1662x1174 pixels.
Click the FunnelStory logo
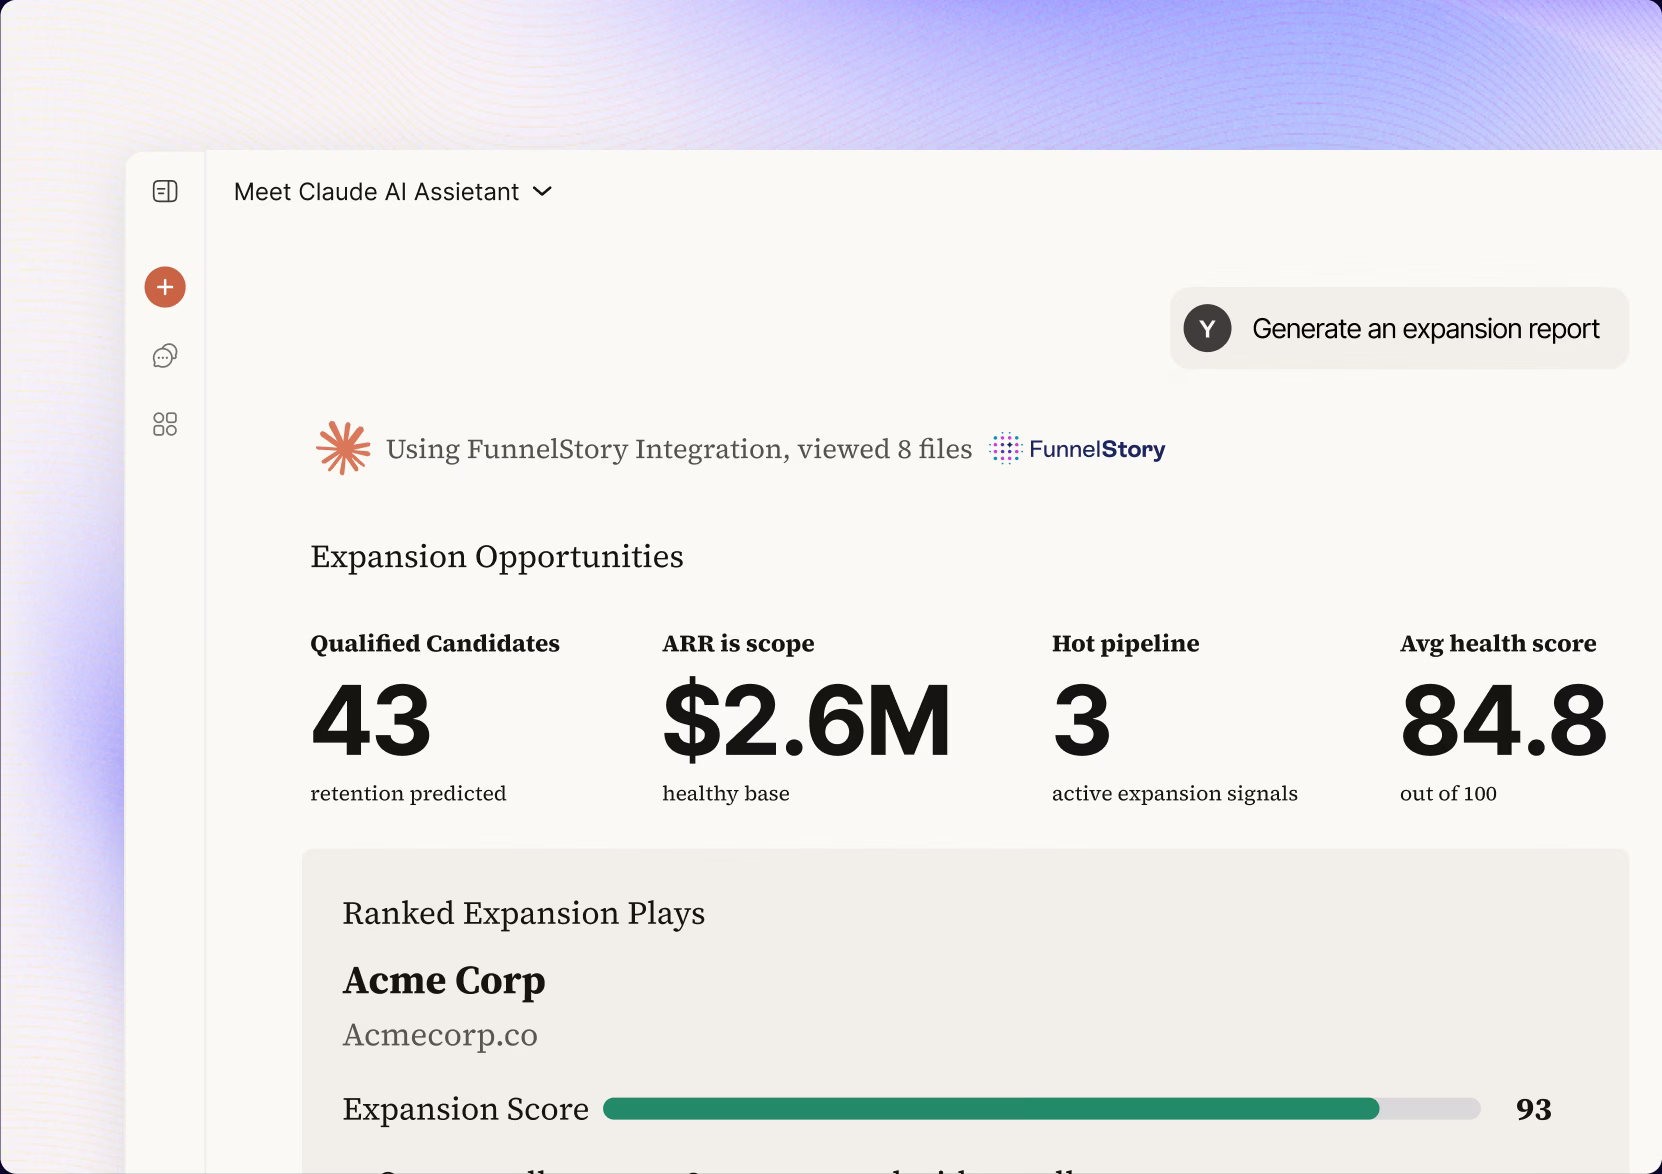1077,449
